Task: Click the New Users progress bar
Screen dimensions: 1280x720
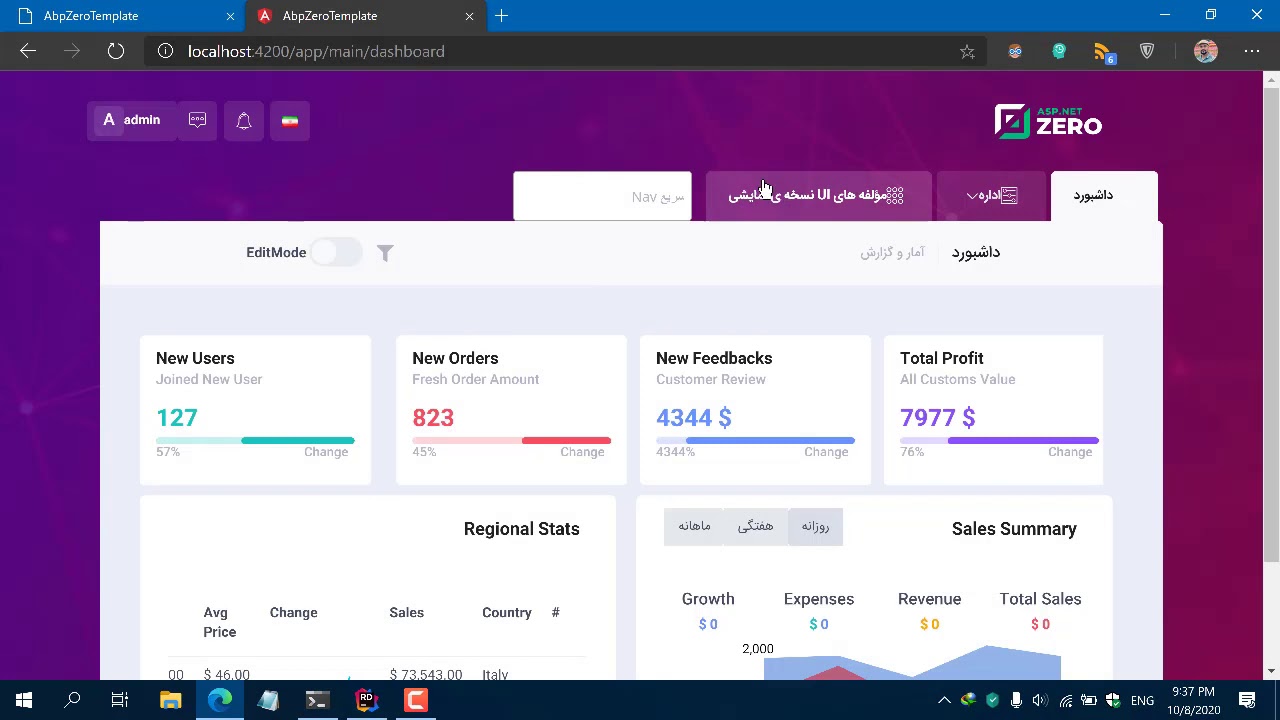Action: click(255, 440)
